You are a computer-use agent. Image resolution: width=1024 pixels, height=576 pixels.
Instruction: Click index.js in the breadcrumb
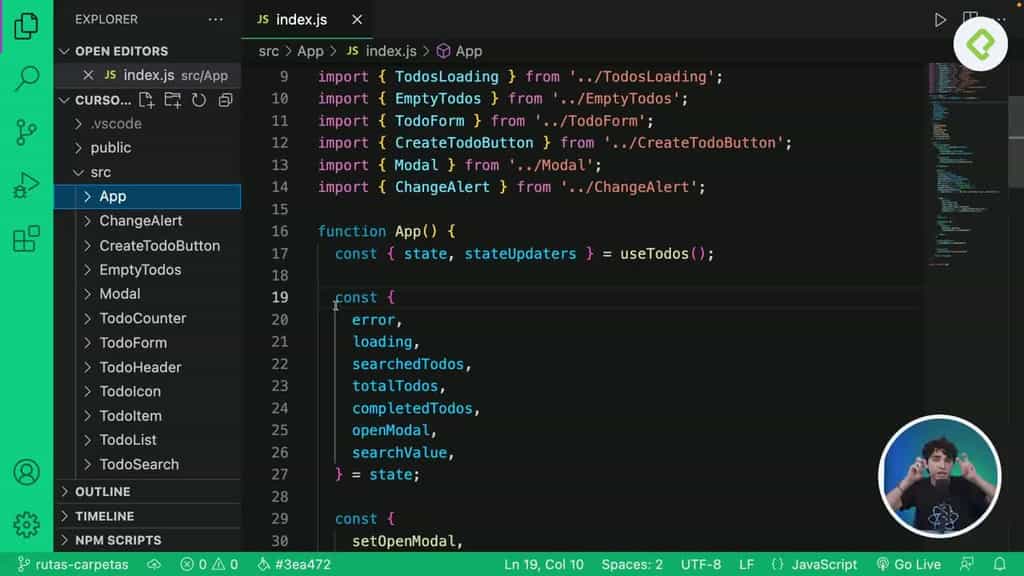(381, 51)
